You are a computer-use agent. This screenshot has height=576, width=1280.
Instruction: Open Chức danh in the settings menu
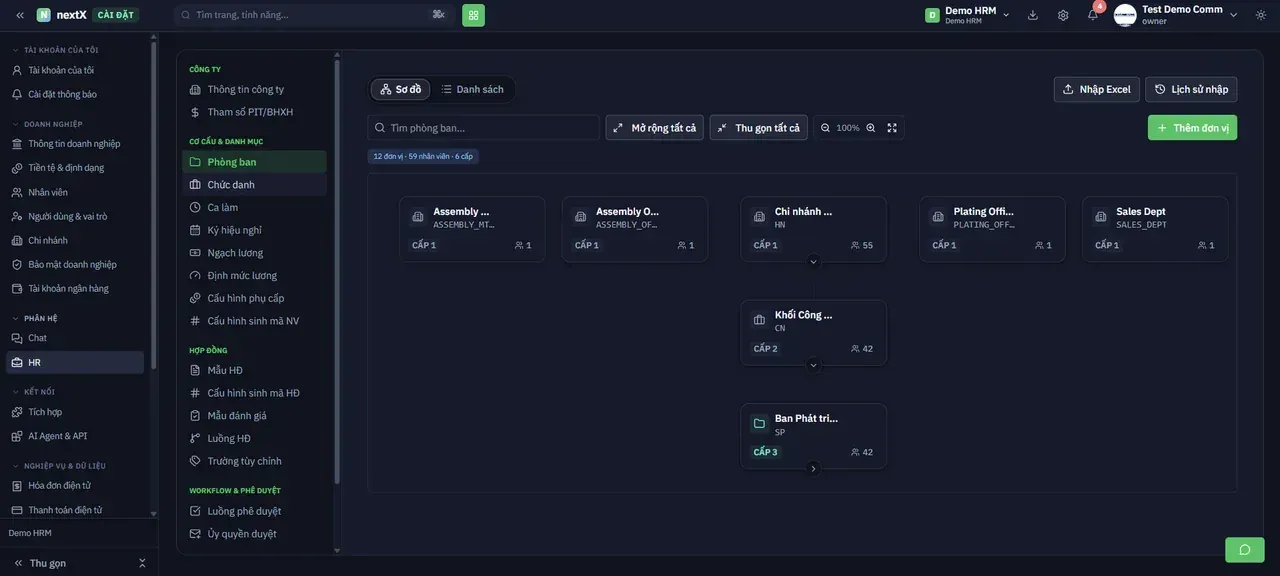click(254, 185)
